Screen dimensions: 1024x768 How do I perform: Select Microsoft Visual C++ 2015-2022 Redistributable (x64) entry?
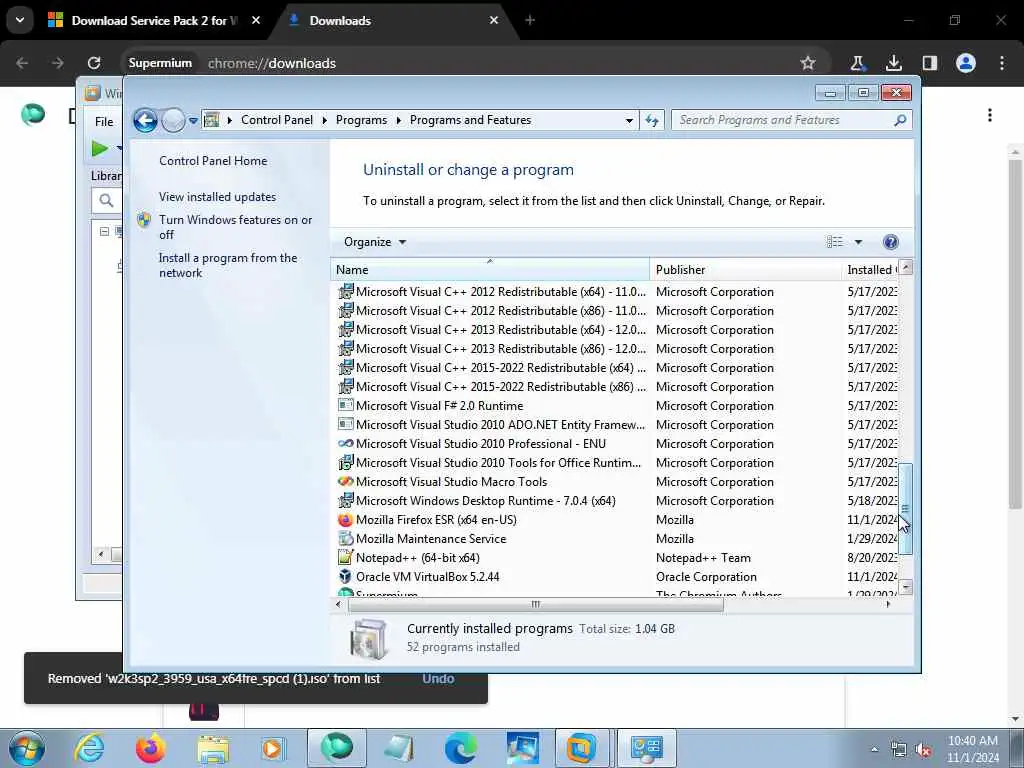[x=614, y=368]
